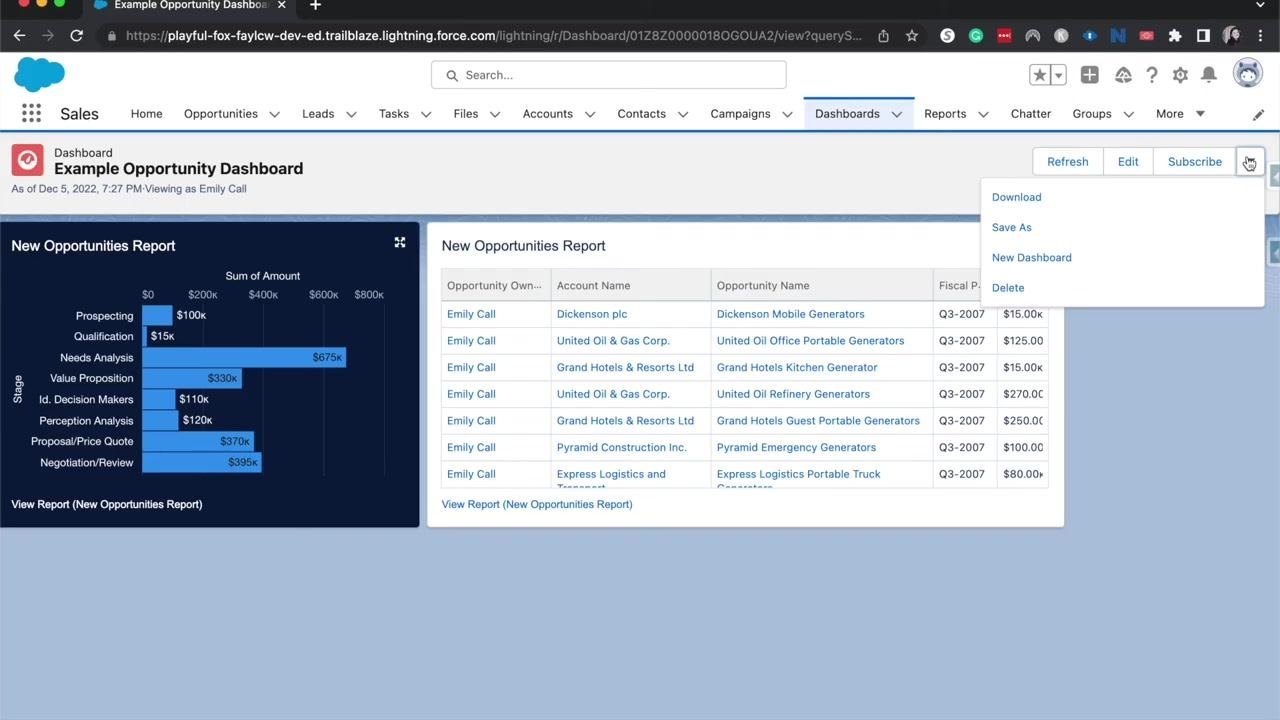Image resolution: width=1280 pixels, height=720 pixels.
Task: Click the Subscribe button
Action: point(1195,162)
